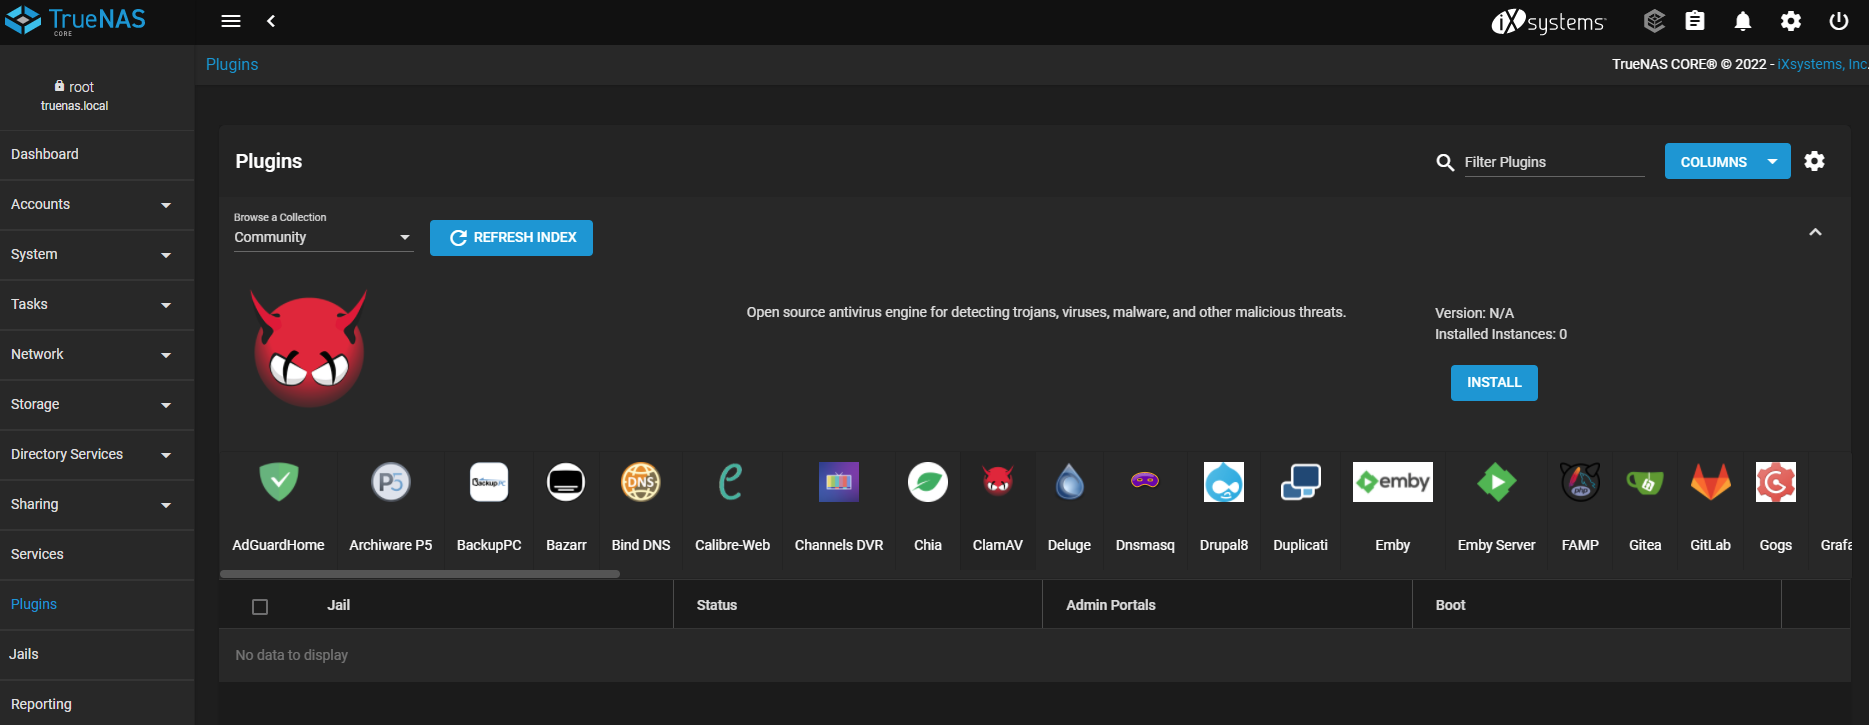Click the power button icon
This screenshot has width=1869, height=725.
(1839, 21)
